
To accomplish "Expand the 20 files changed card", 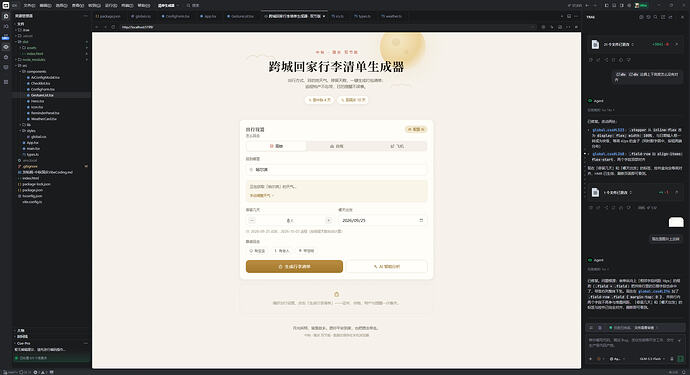I will [x=677, y=44].
